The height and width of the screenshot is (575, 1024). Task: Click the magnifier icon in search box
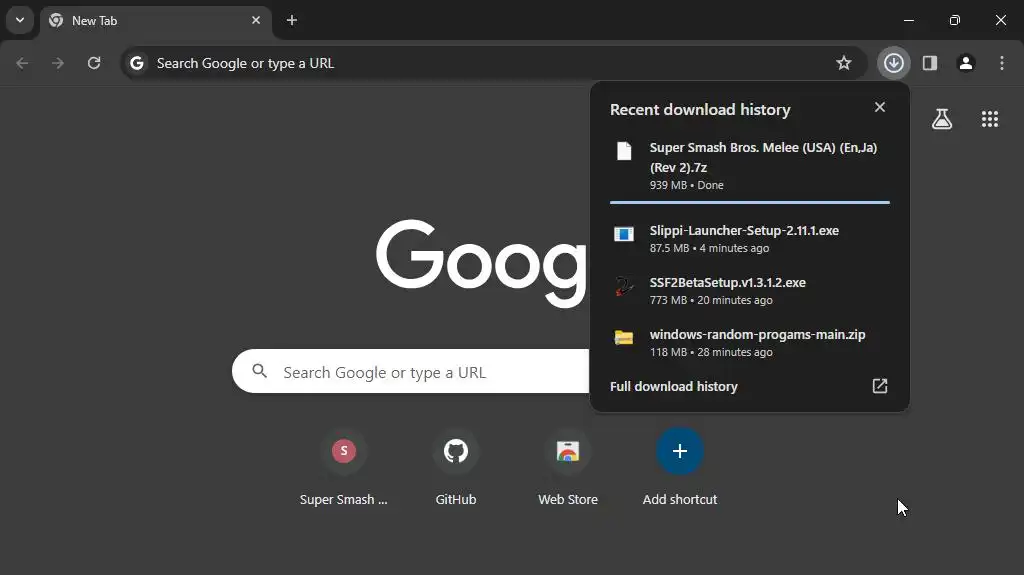[x=260, y=371]
